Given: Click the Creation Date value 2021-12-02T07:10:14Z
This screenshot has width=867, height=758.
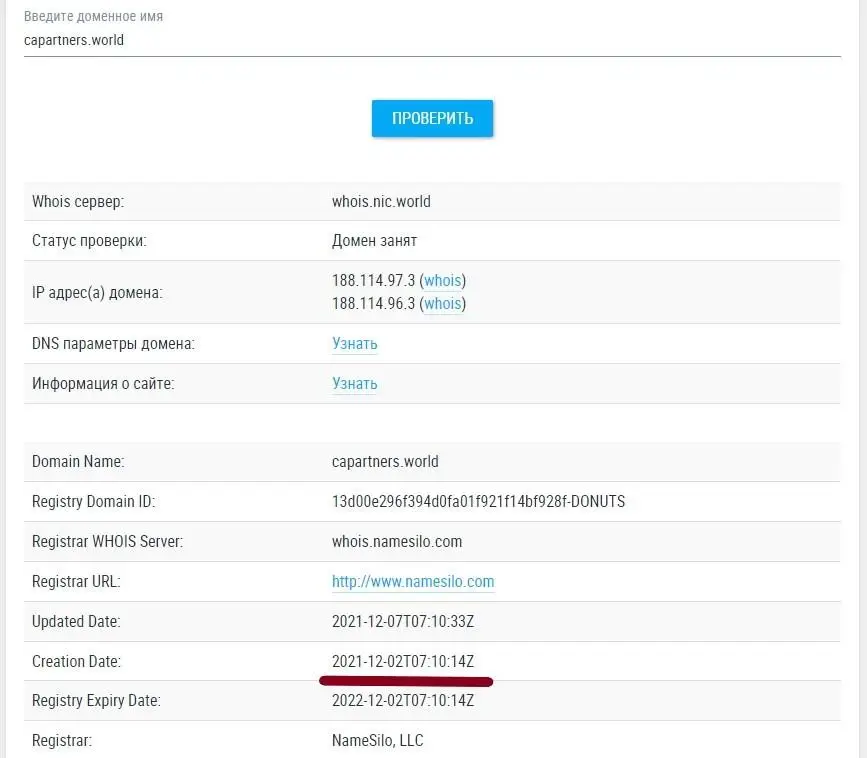Looking at the screenshot, I should [x=402, y=661].
